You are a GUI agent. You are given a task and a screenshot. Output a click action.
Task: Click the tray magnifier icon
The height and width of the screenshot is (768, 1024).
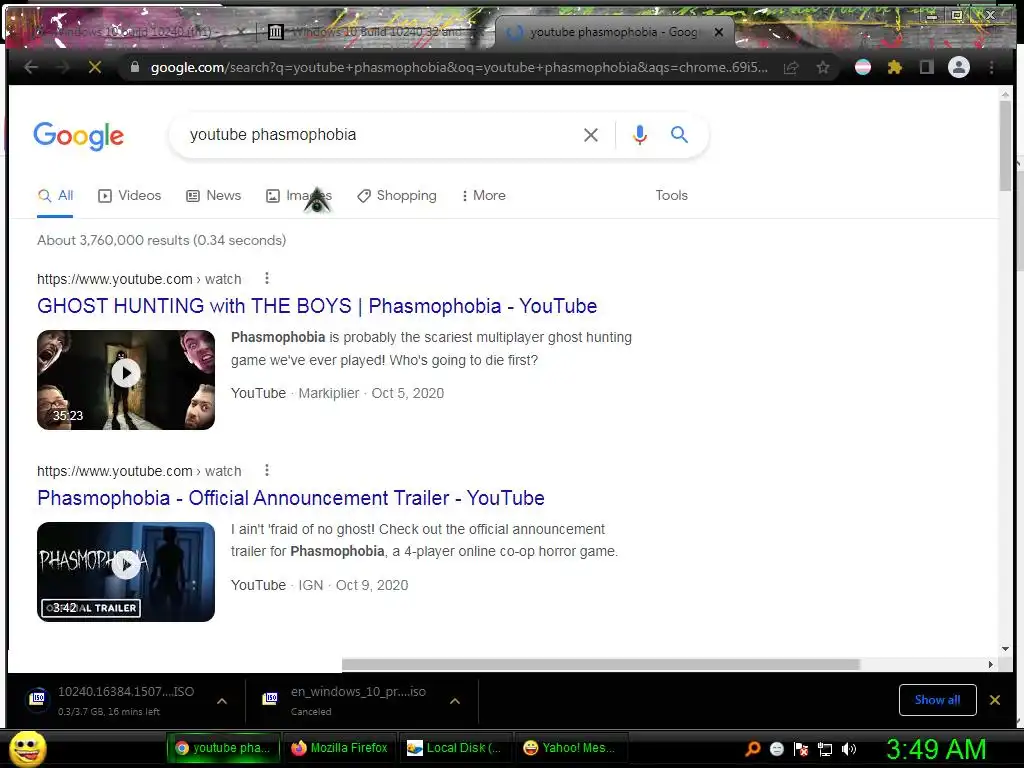pos(753,748)
